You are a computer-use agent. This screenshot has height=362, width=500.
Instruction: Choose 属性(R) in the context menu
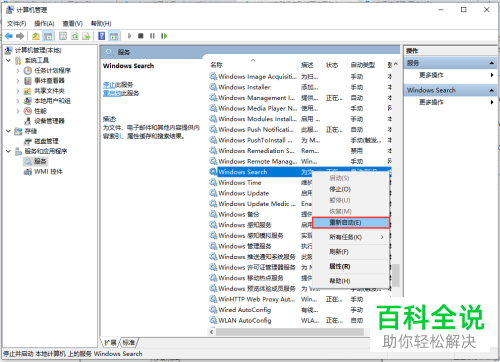(351, 266)
